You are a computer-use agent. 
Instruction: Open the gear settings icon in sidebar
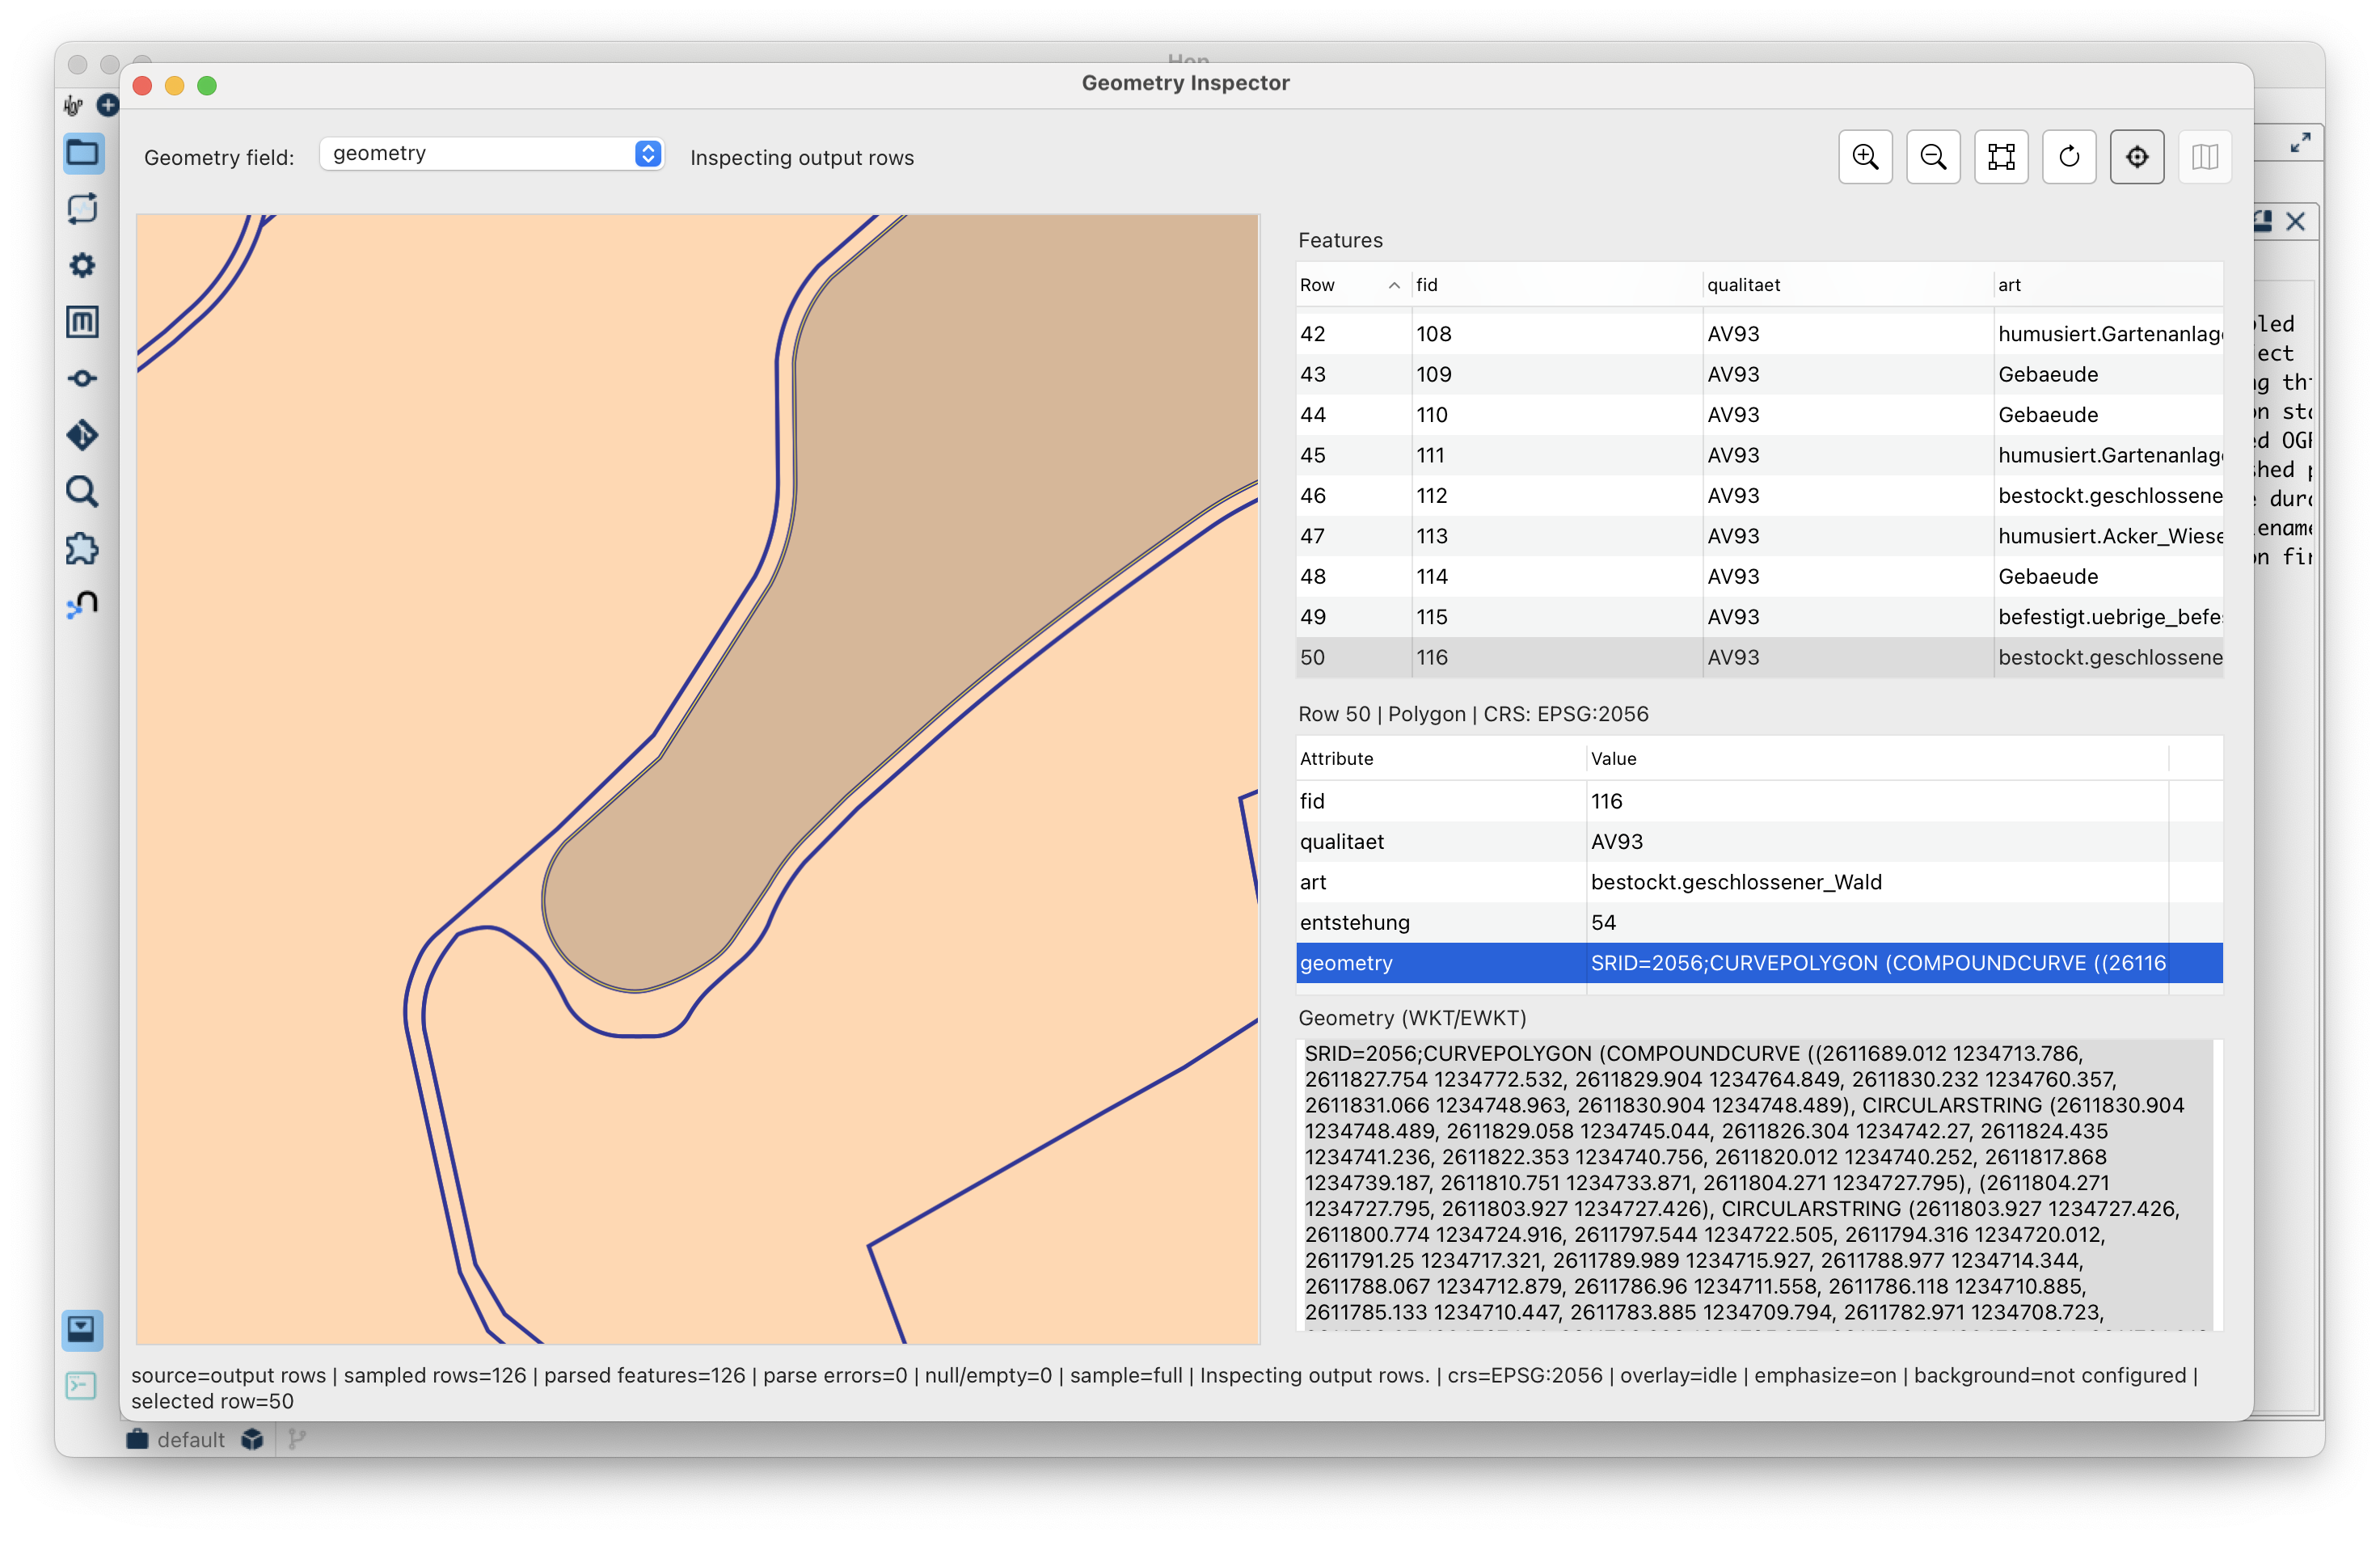(82, 265)
